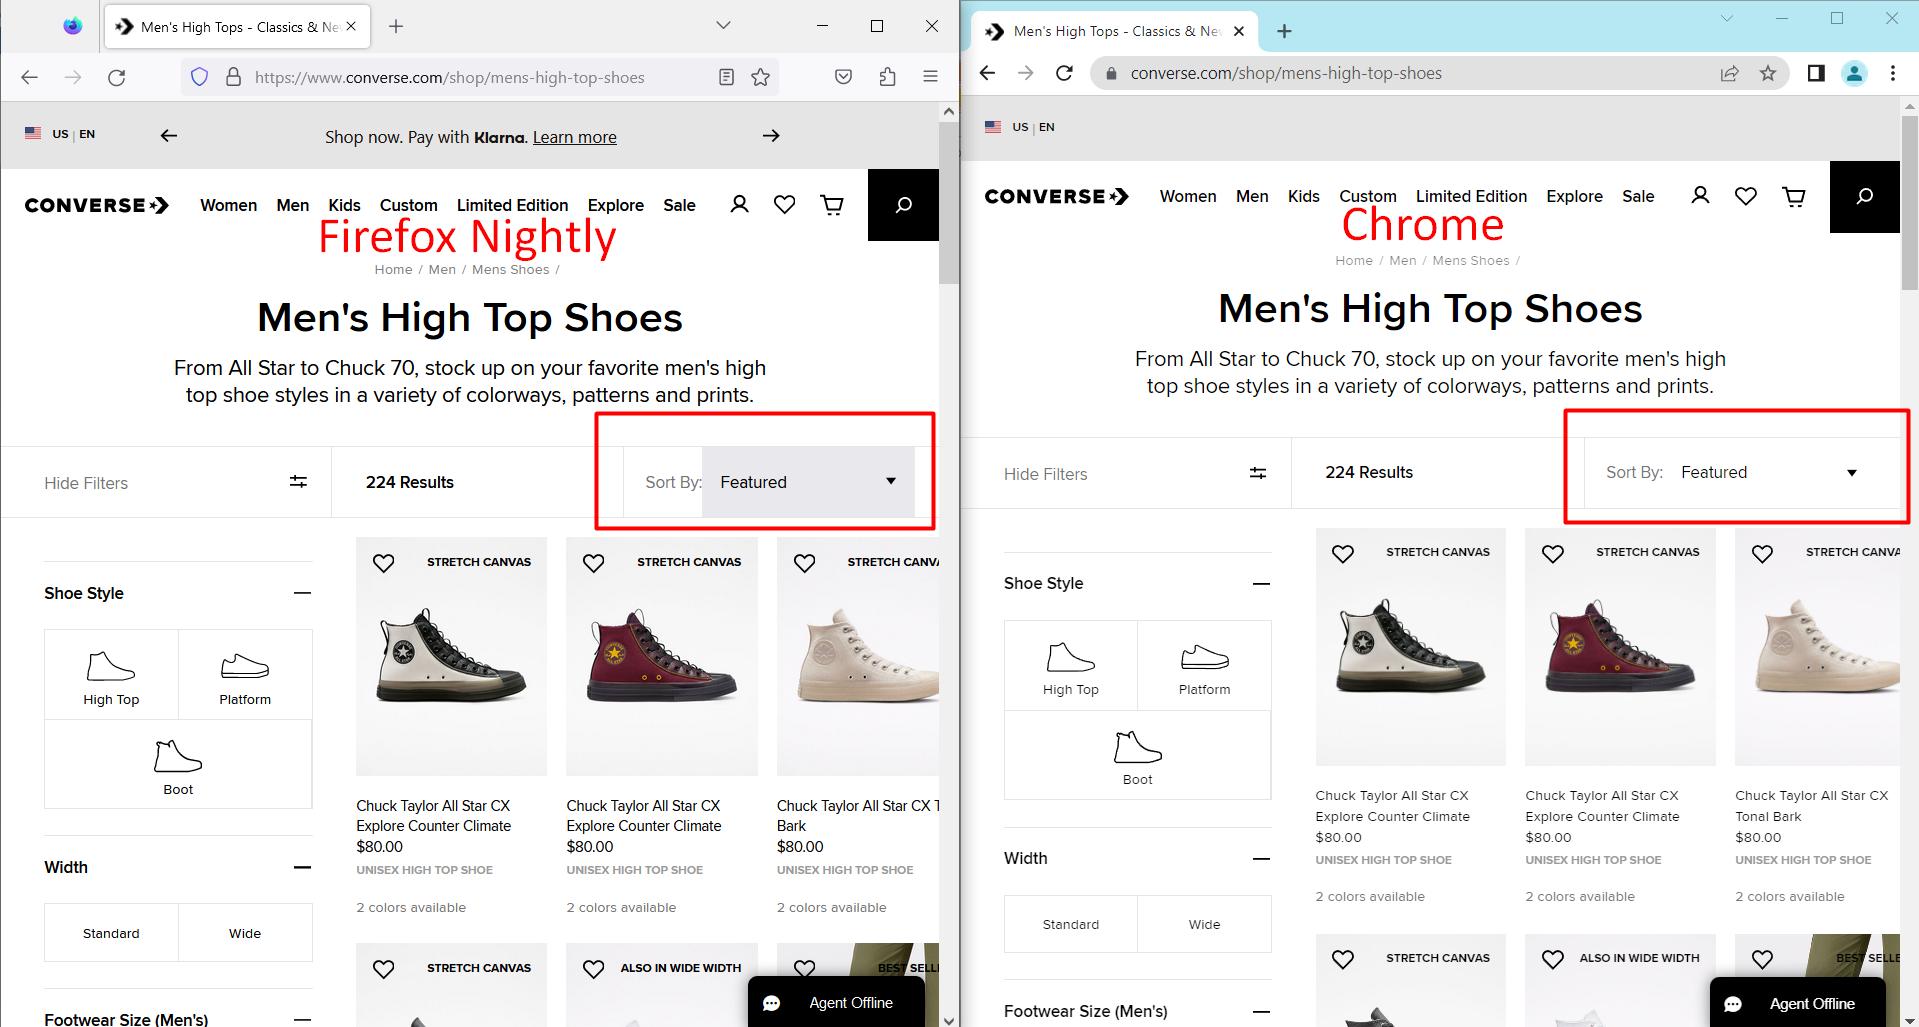Click the Hide Filters button
Viewport: 1919px width, 1027px height.
coord(86,482)
